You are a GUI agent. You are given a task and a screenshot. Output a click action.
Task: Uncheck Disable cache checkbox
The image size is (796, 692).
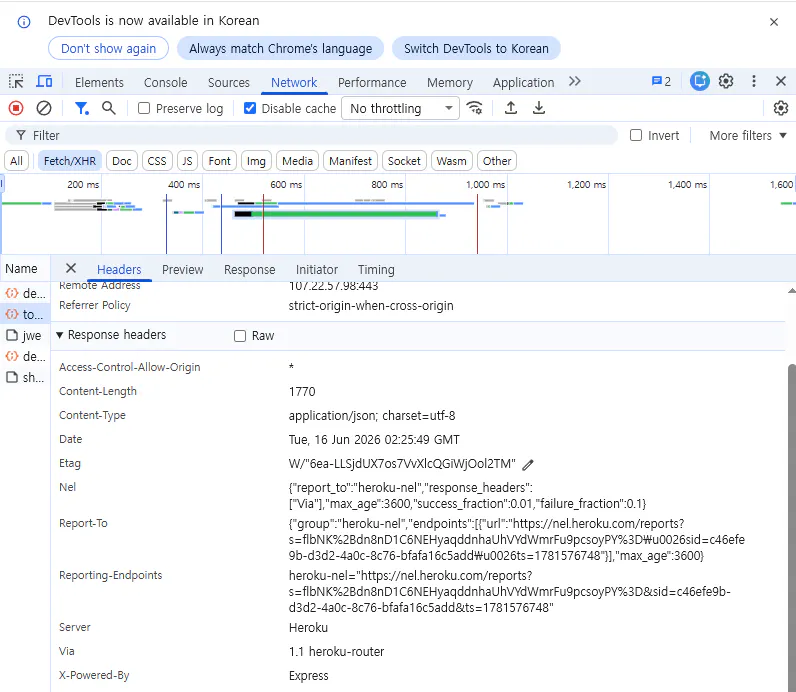[x=250, y=108]
